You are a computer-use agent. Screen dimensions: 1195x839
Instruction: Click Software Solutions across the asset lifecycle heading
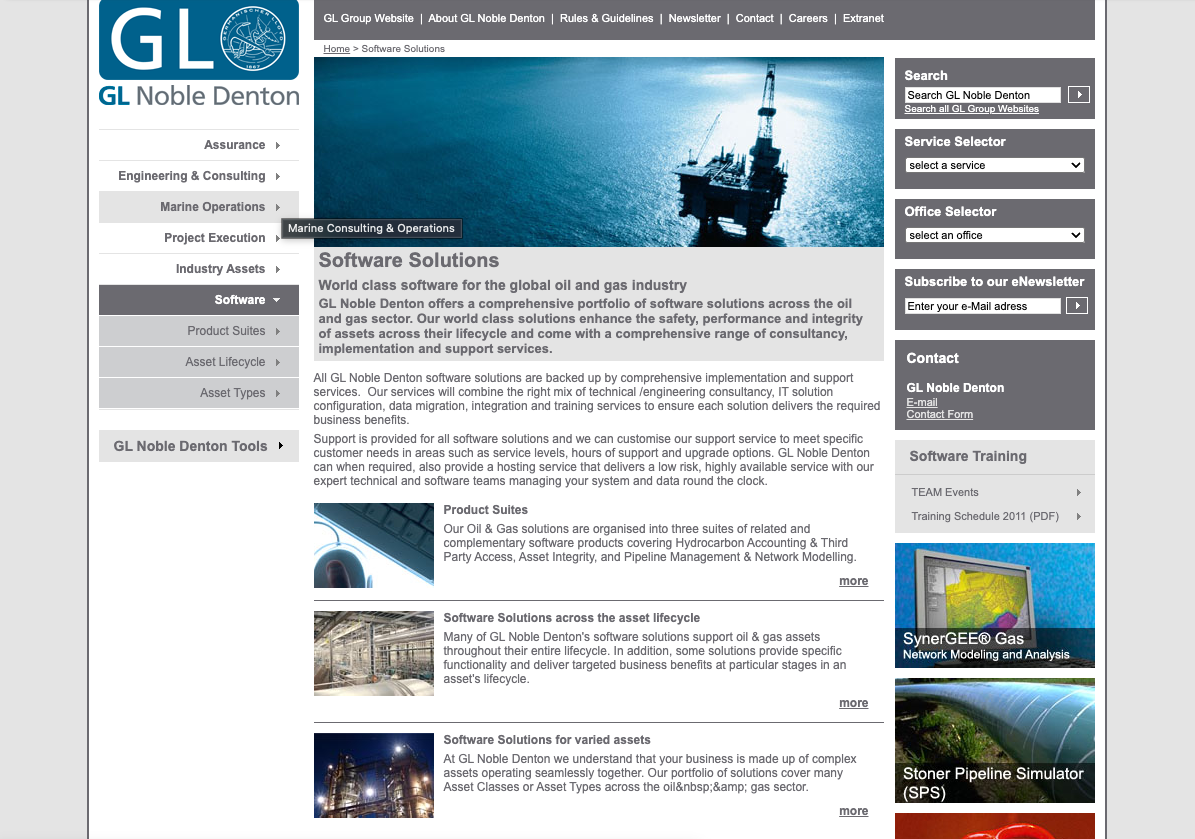572,618
